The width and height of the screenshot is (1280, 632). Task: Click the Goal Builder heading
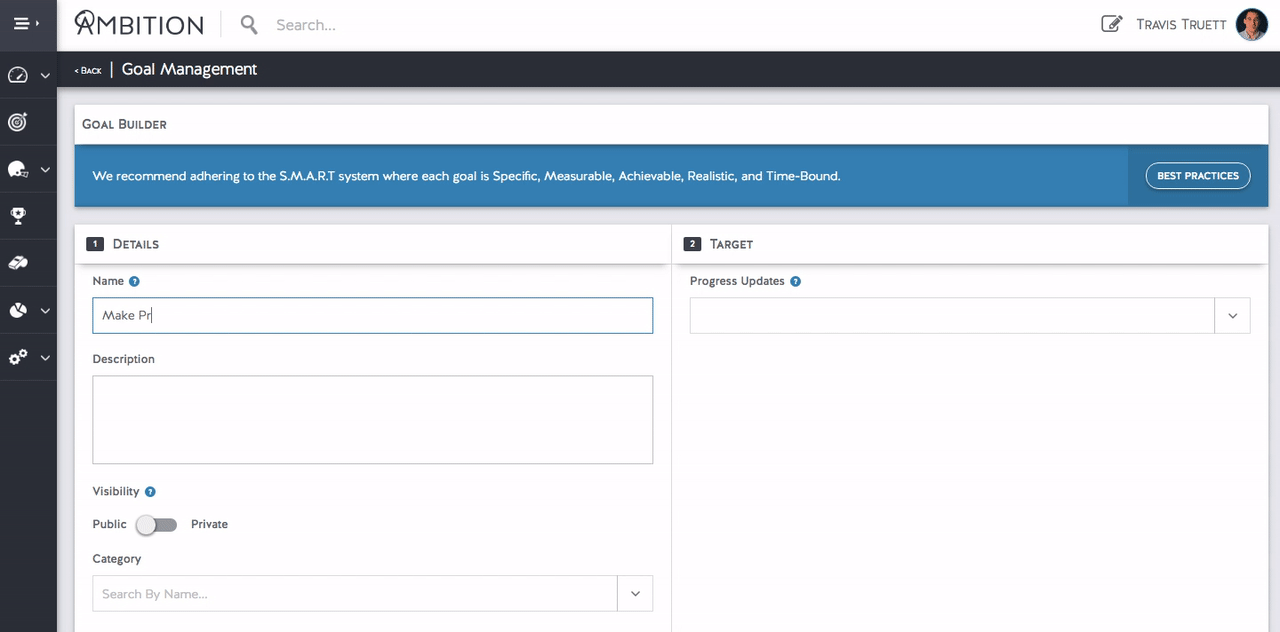point(124,125)
